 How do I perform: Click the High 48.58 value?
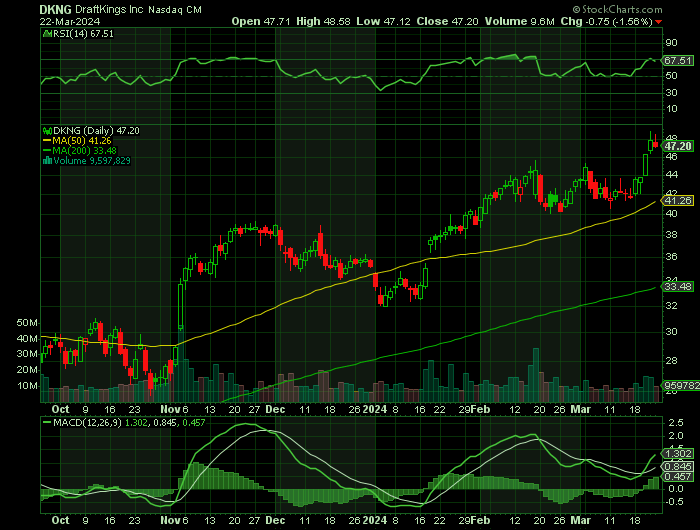click(x=323, y=21)
